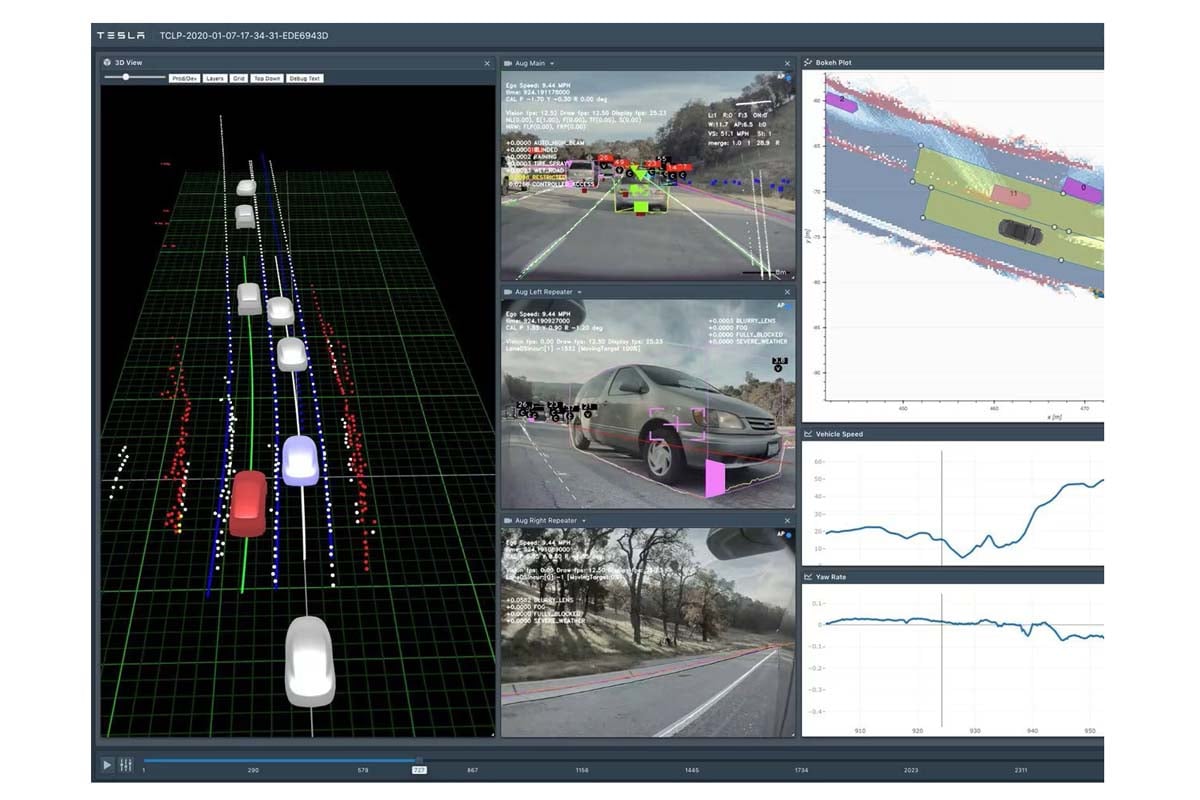
Task: Open the playback settings sliders icon
Action: pyautogui.click(x=126, y=764)
